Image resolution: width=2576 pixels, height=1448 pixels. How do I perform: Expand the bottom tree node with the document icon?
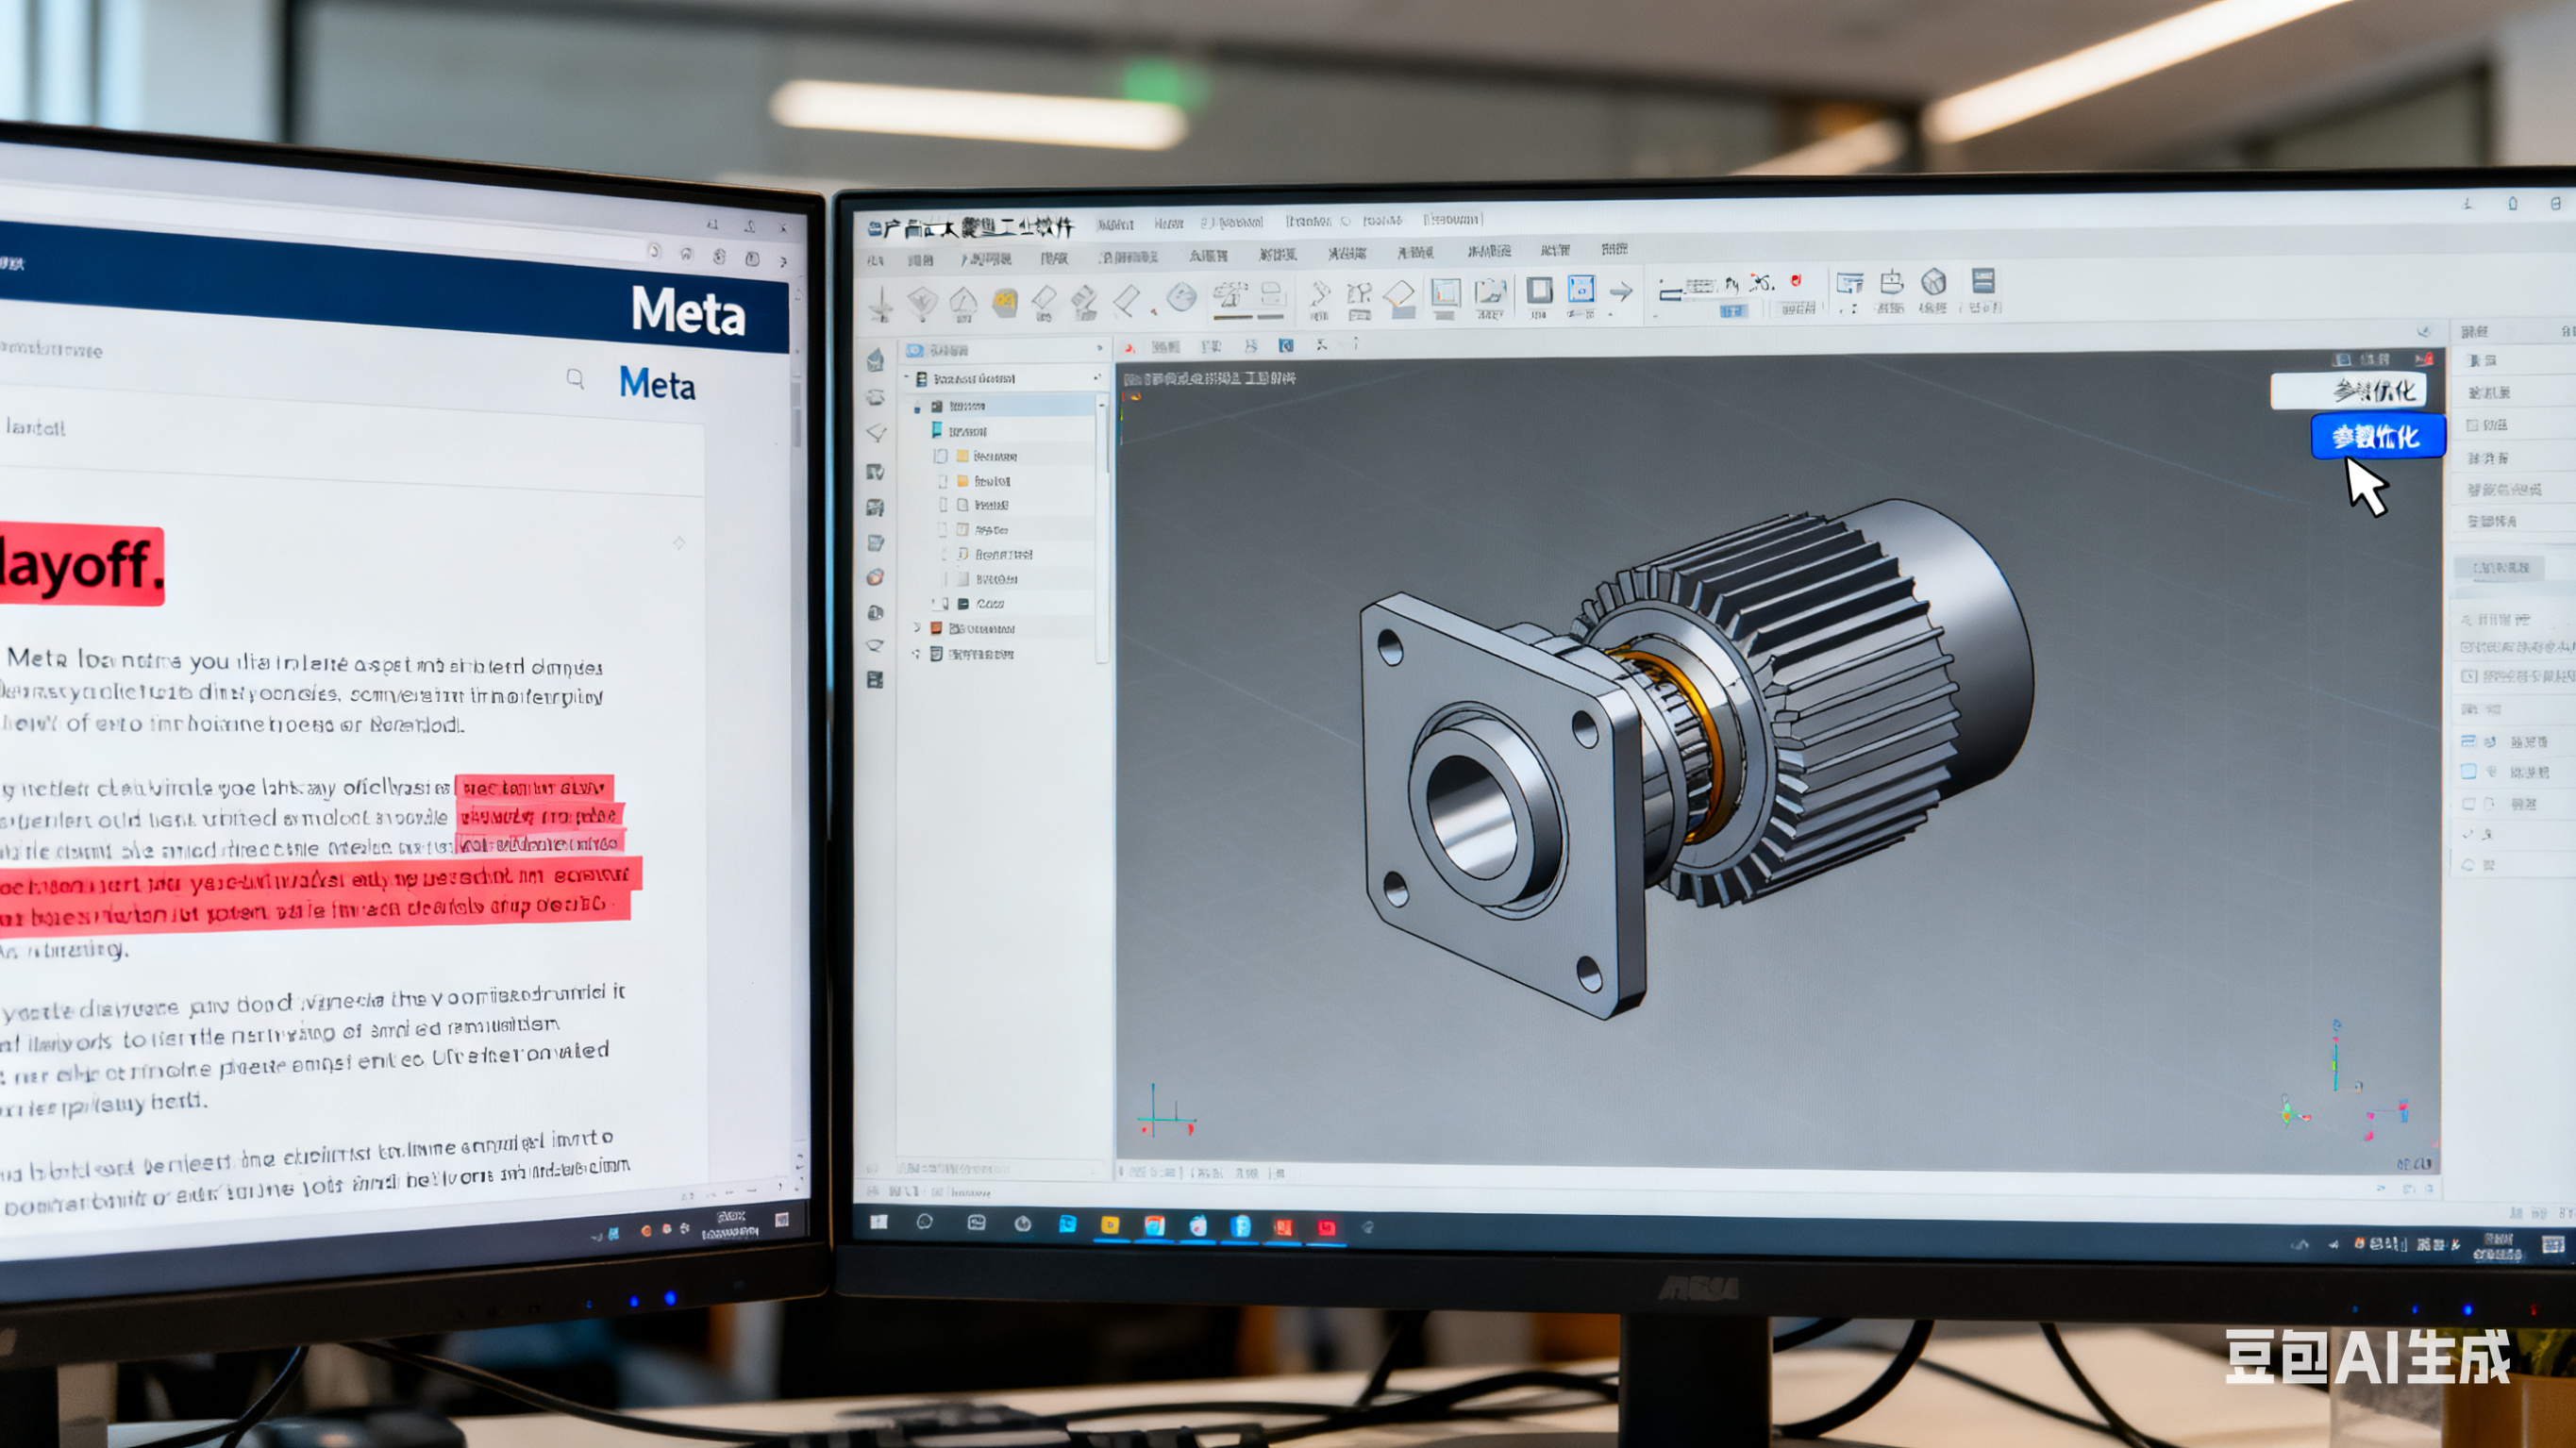coord(917,654)
